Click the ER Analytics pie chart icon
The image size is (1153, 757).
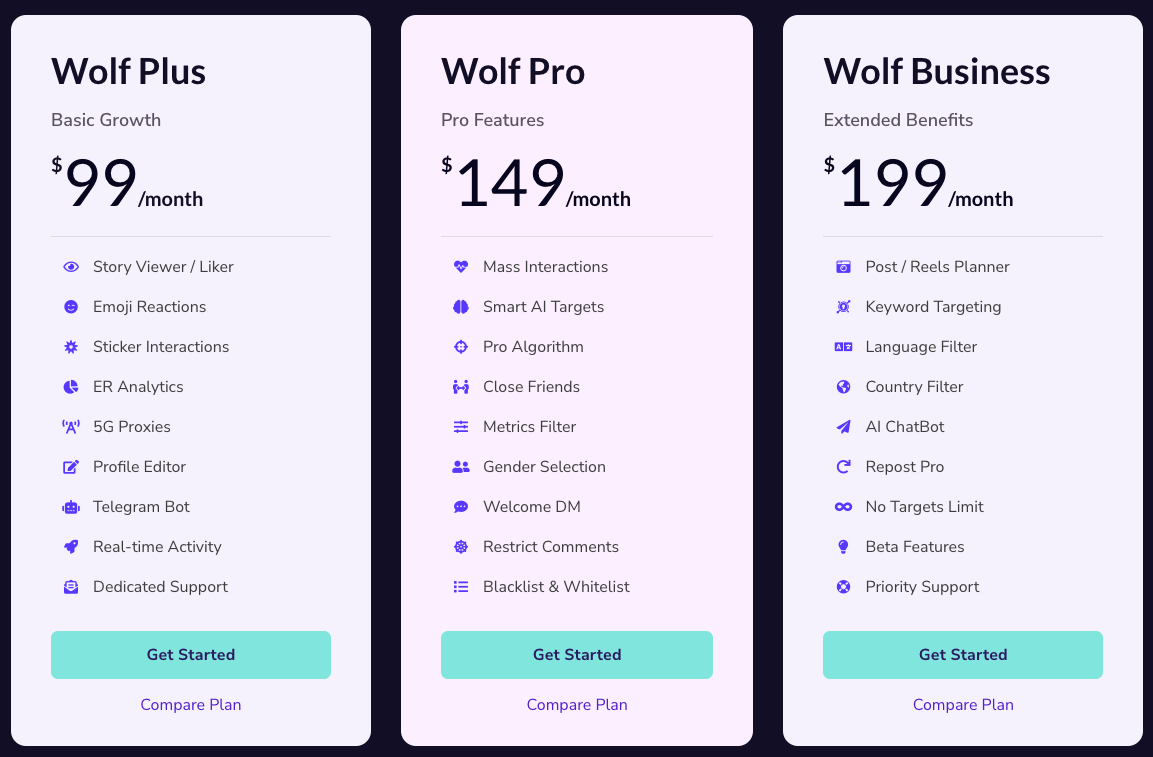click(x=70, y=387)
